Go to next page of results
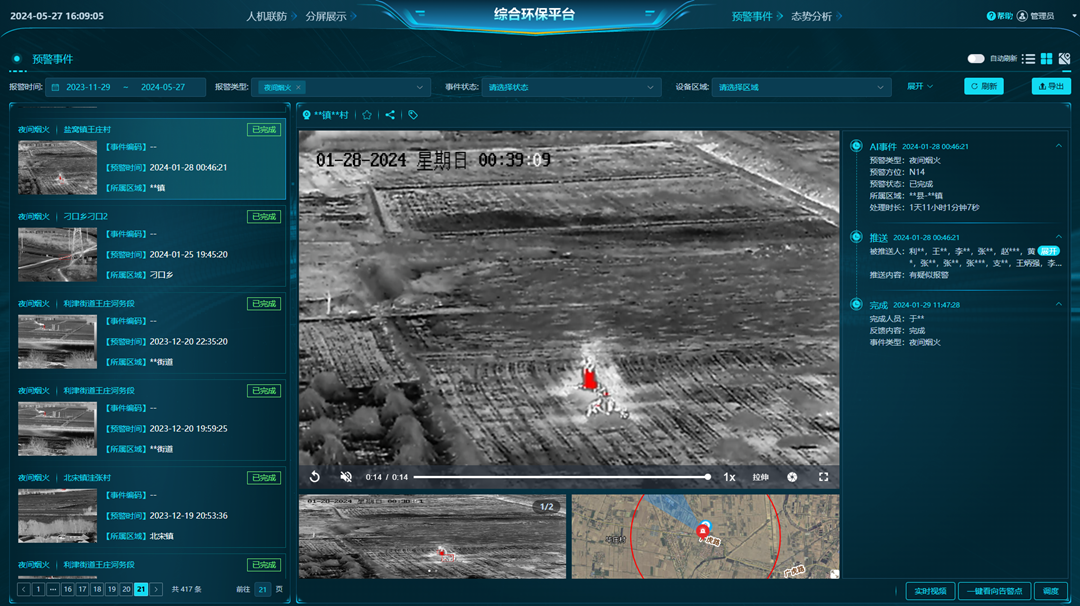 tap(156, 589)
